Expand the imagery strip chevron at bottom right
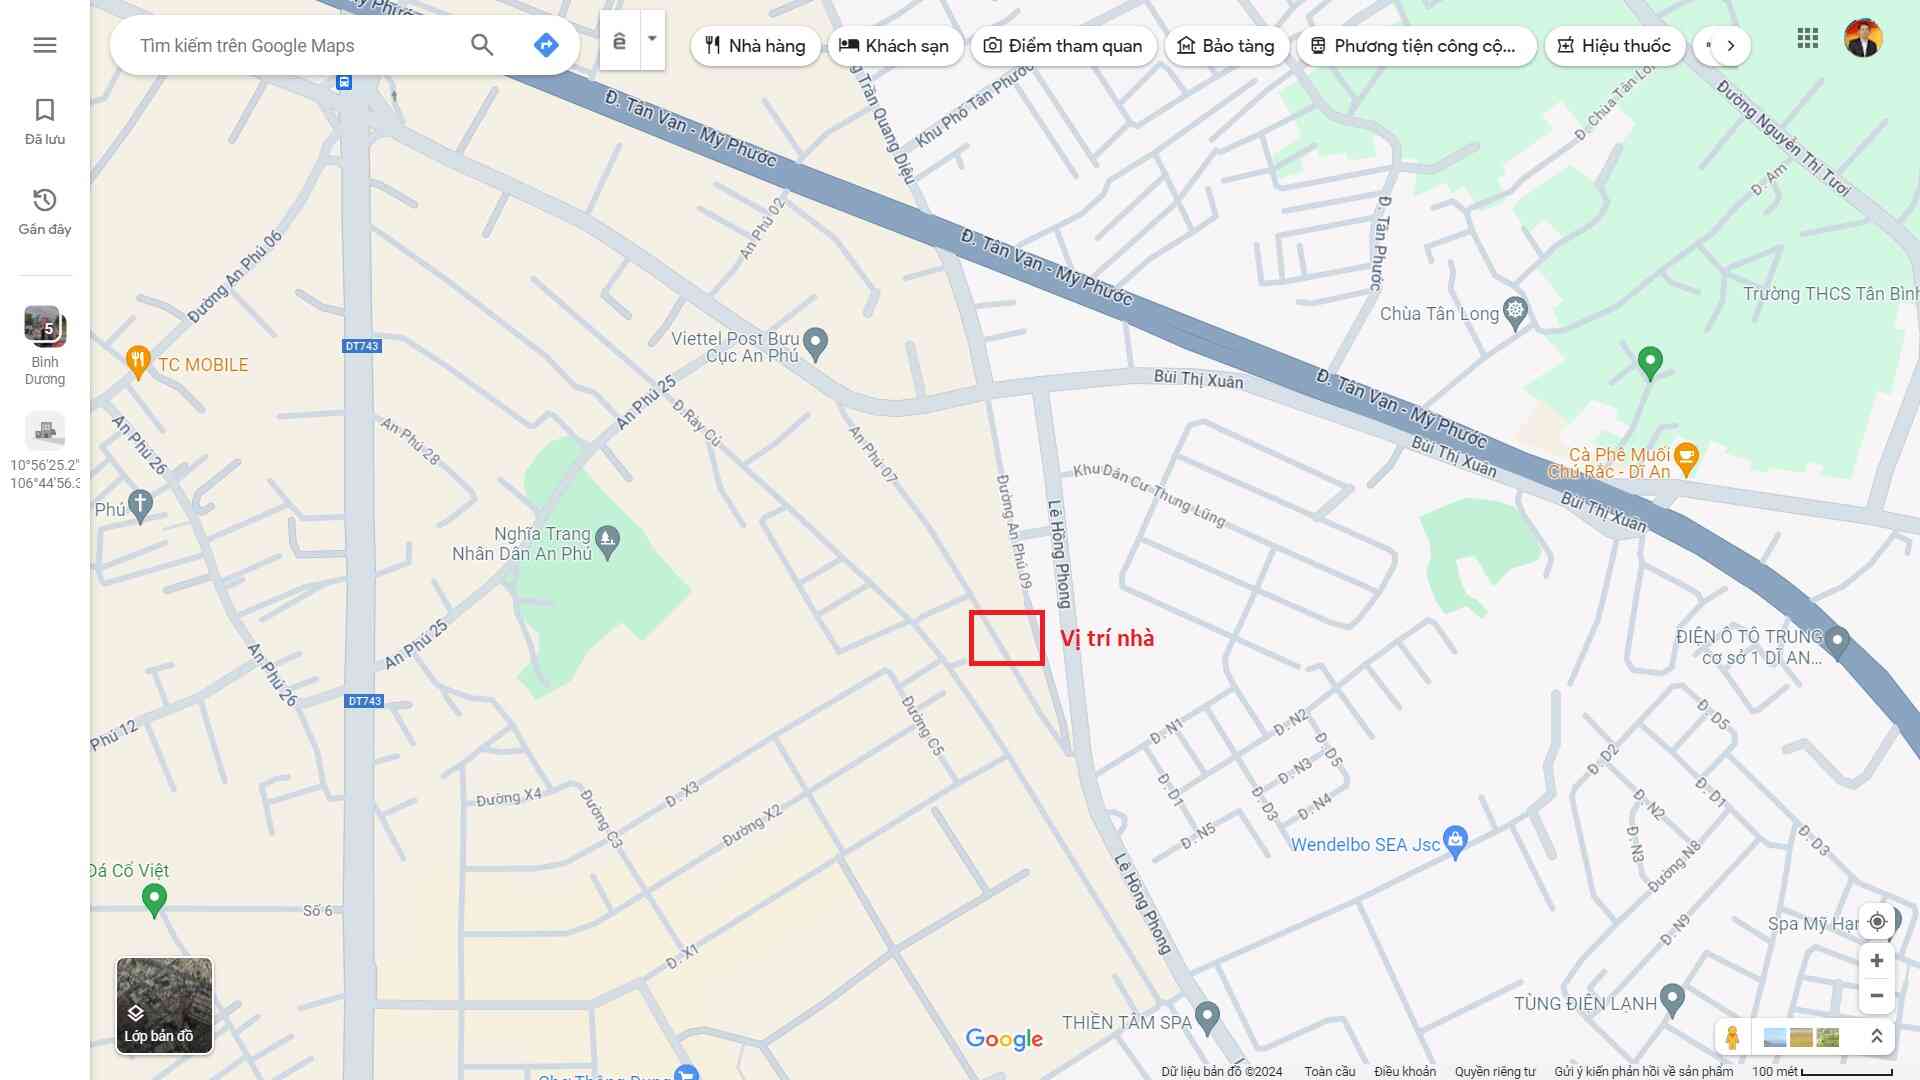The image size is (1920, 1080). tap(1876, 1037)
